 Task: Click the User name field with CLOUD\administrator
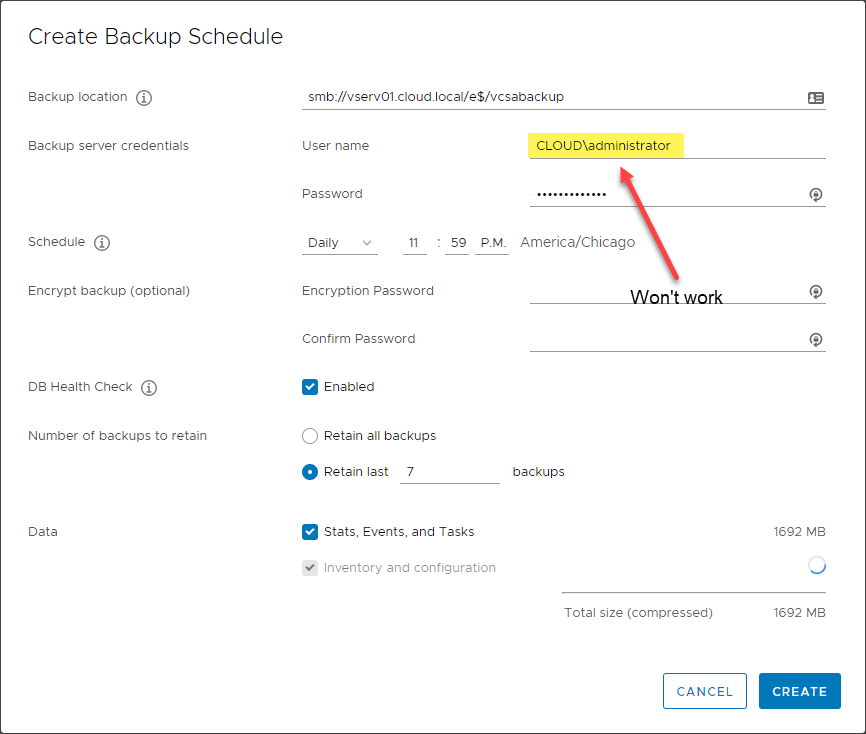[676, 146]
